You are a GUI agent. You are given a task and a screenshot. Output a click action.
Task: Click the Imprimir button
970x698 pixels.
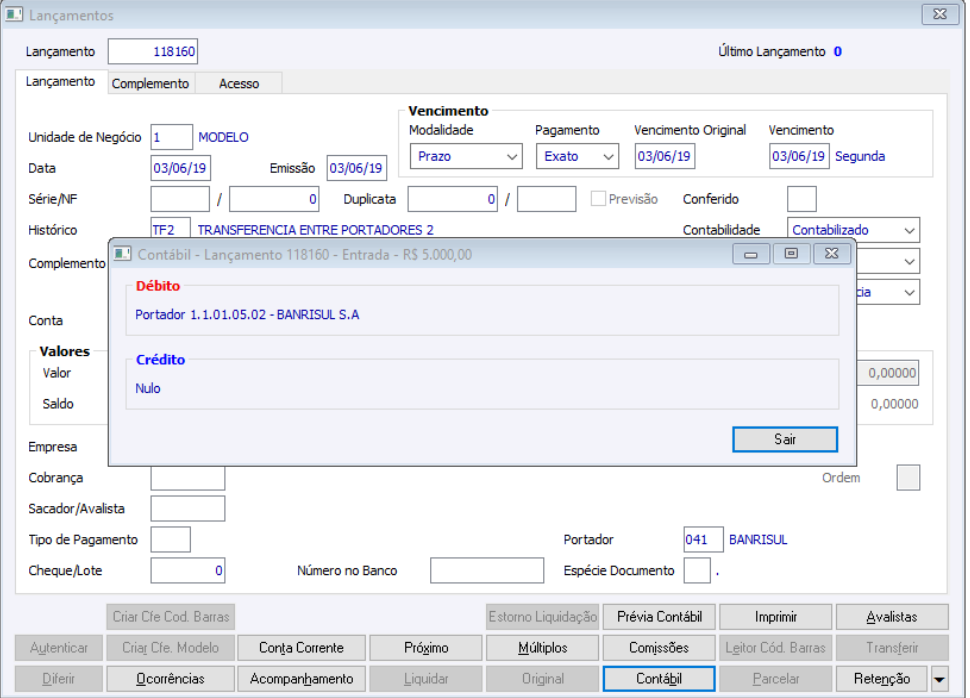pos(776,617)
